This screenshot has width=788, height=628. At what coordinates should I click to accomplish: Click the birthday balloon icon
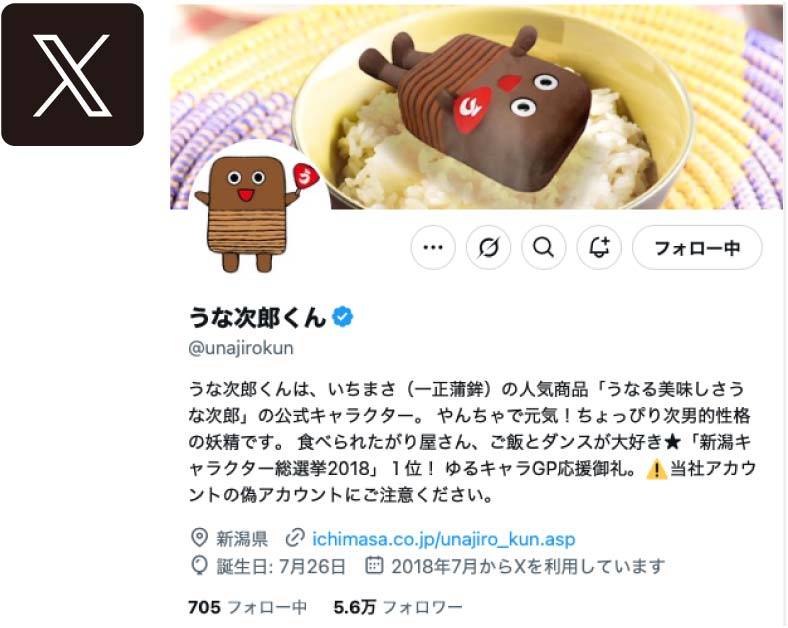click(200, 566)
